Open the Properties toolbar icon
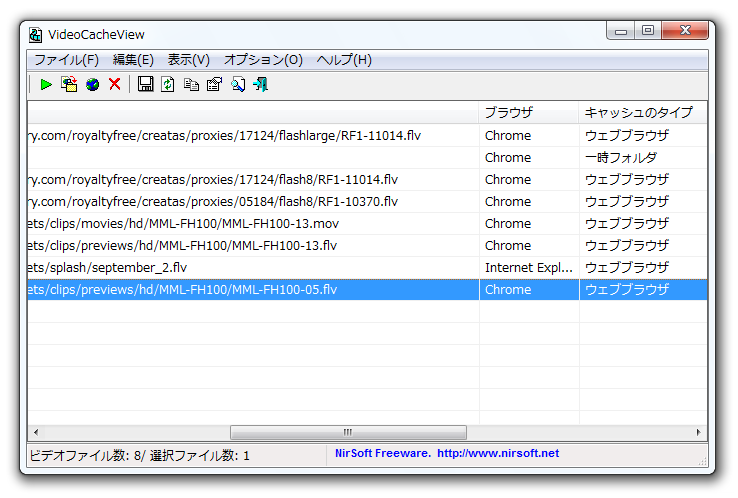Viewport: 738px width, 498px height. pyautogui.click(x=214, y=85)
